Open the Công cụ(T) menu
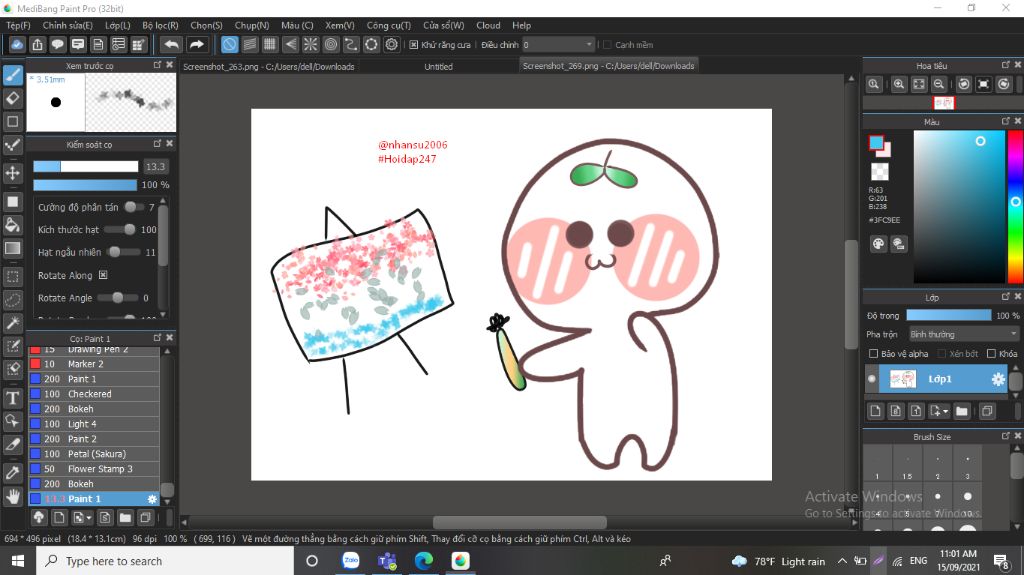 (x=389, y=25)
